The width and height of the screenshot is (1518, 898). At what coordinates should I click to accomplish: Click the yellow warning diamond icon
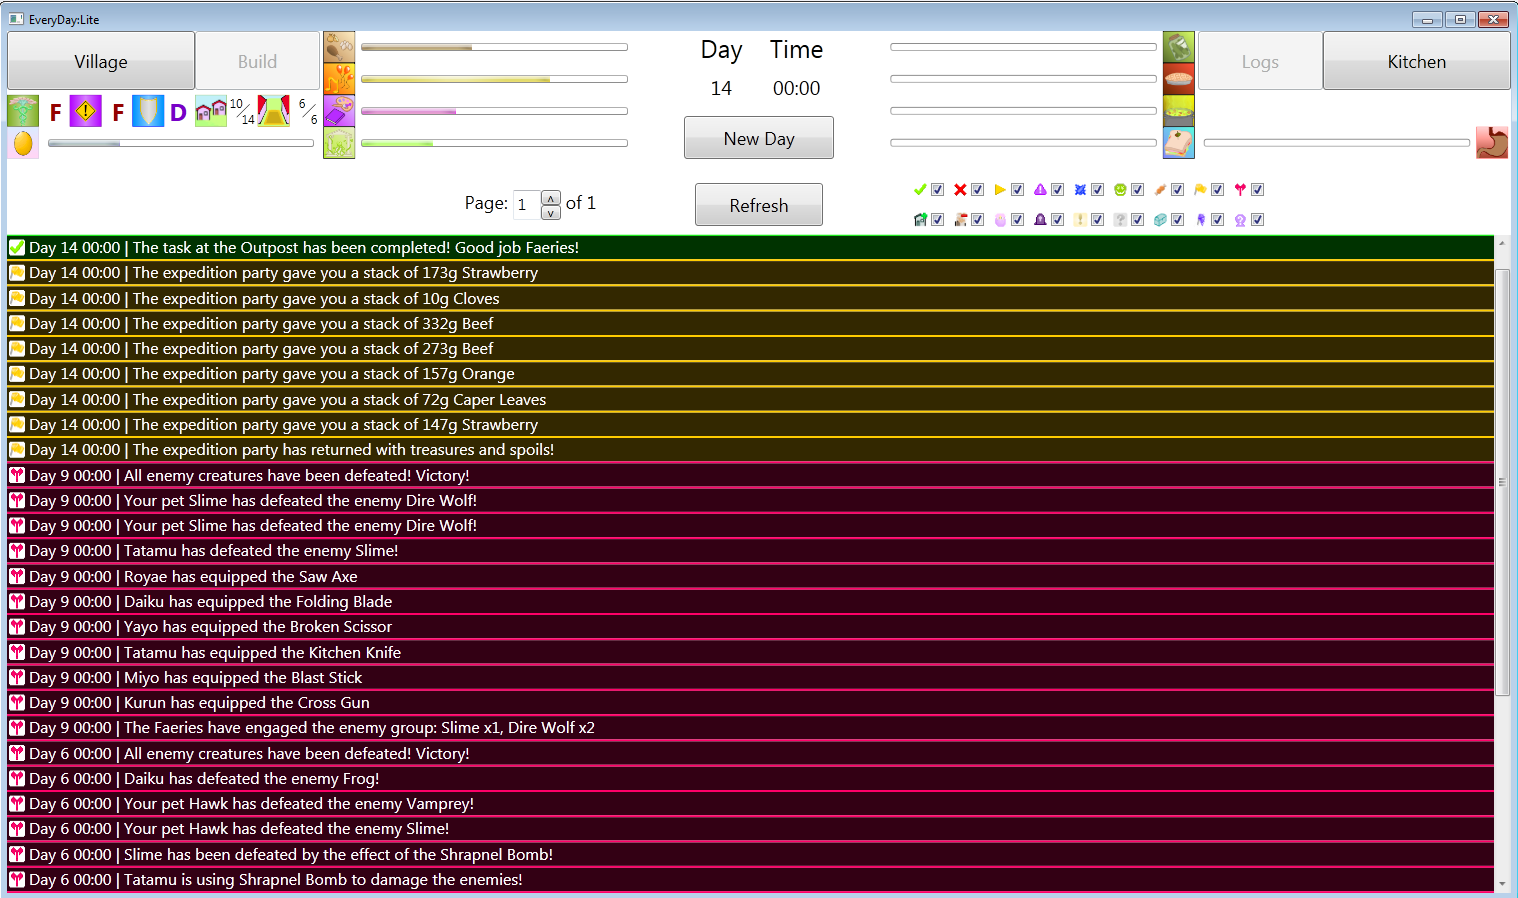[x=86, y=111]
